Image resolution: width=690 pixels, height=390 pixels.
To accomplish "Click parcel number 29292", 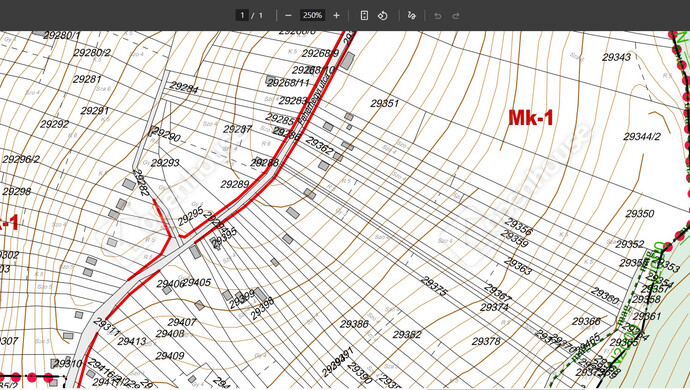I will tap(55, 125).
